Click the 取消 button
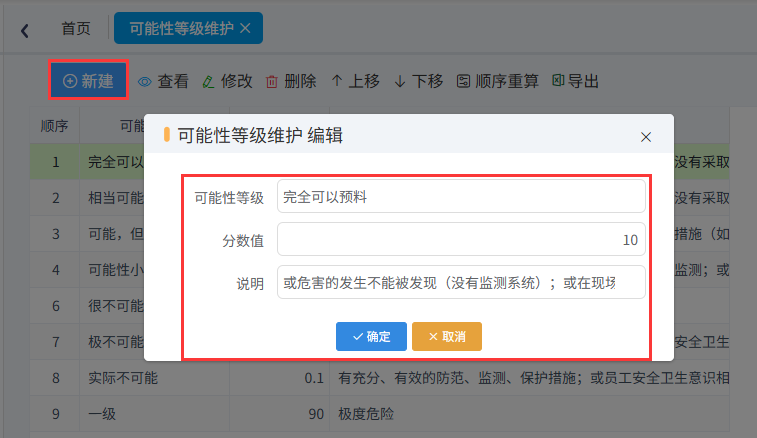The width and height of the screenshot is (757, 438). (x=447, y=337)
